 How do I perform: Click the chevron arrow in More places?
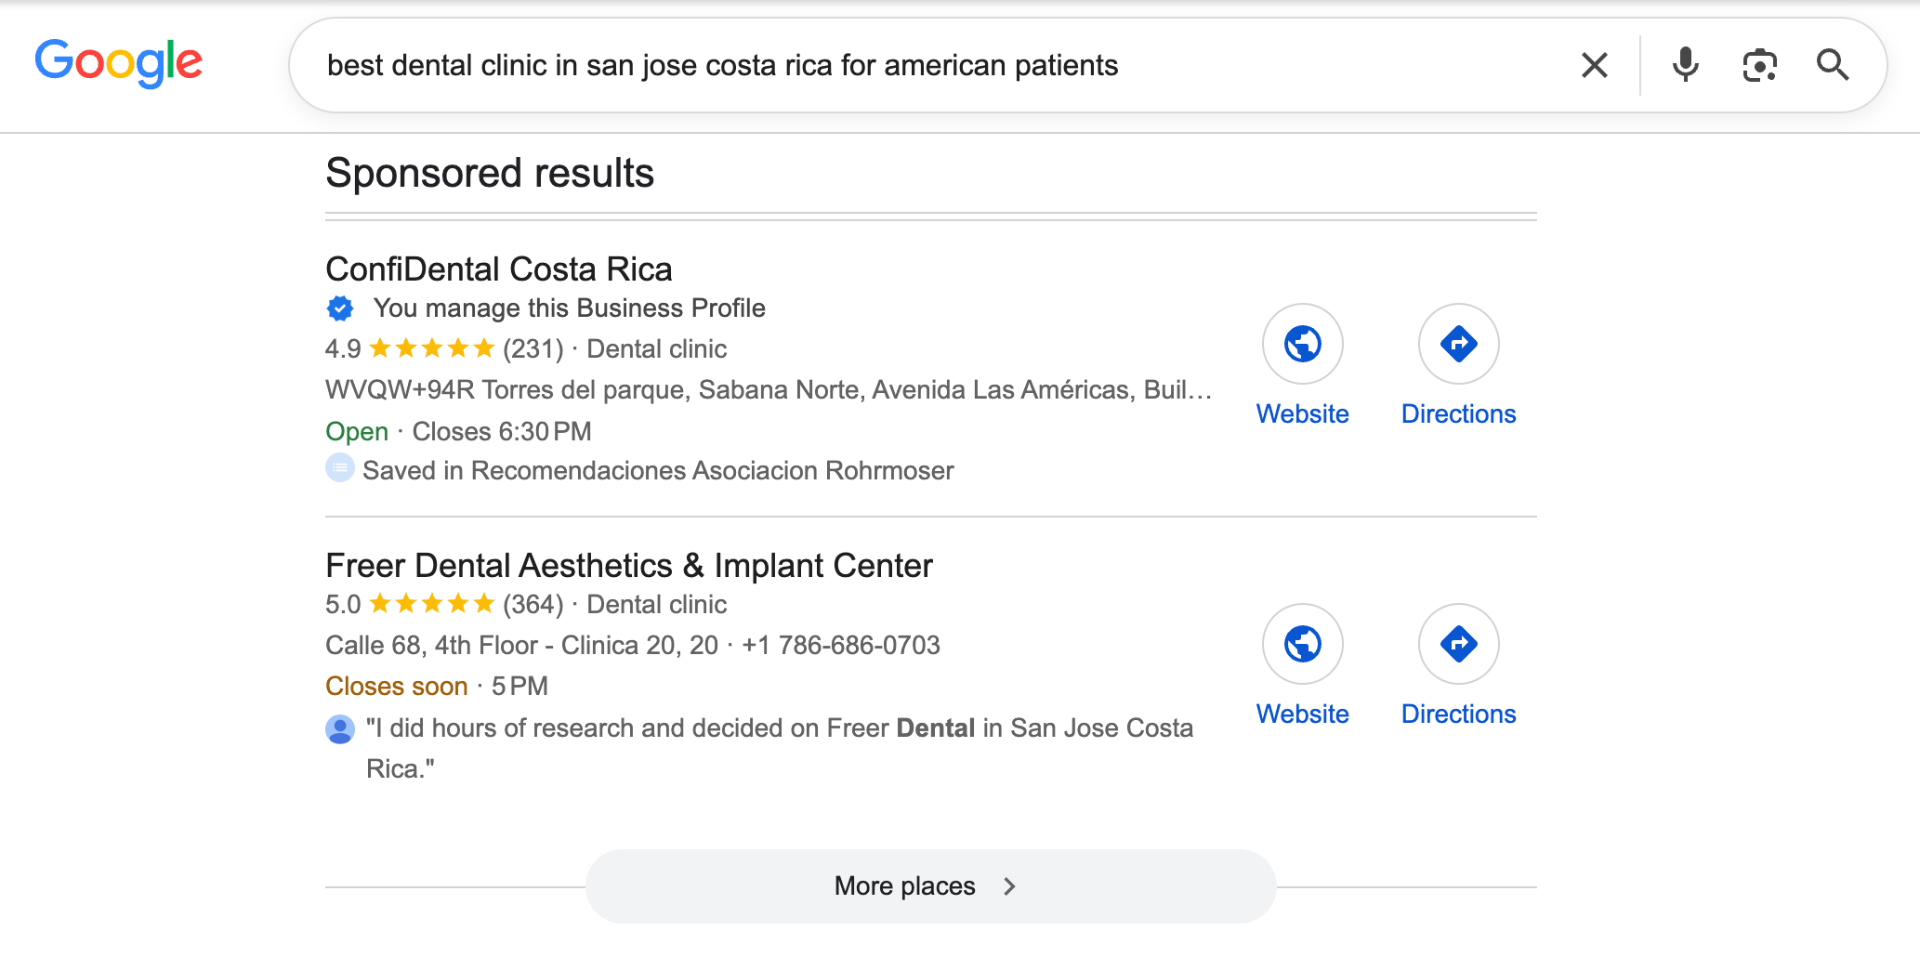tap(1009, 886)
